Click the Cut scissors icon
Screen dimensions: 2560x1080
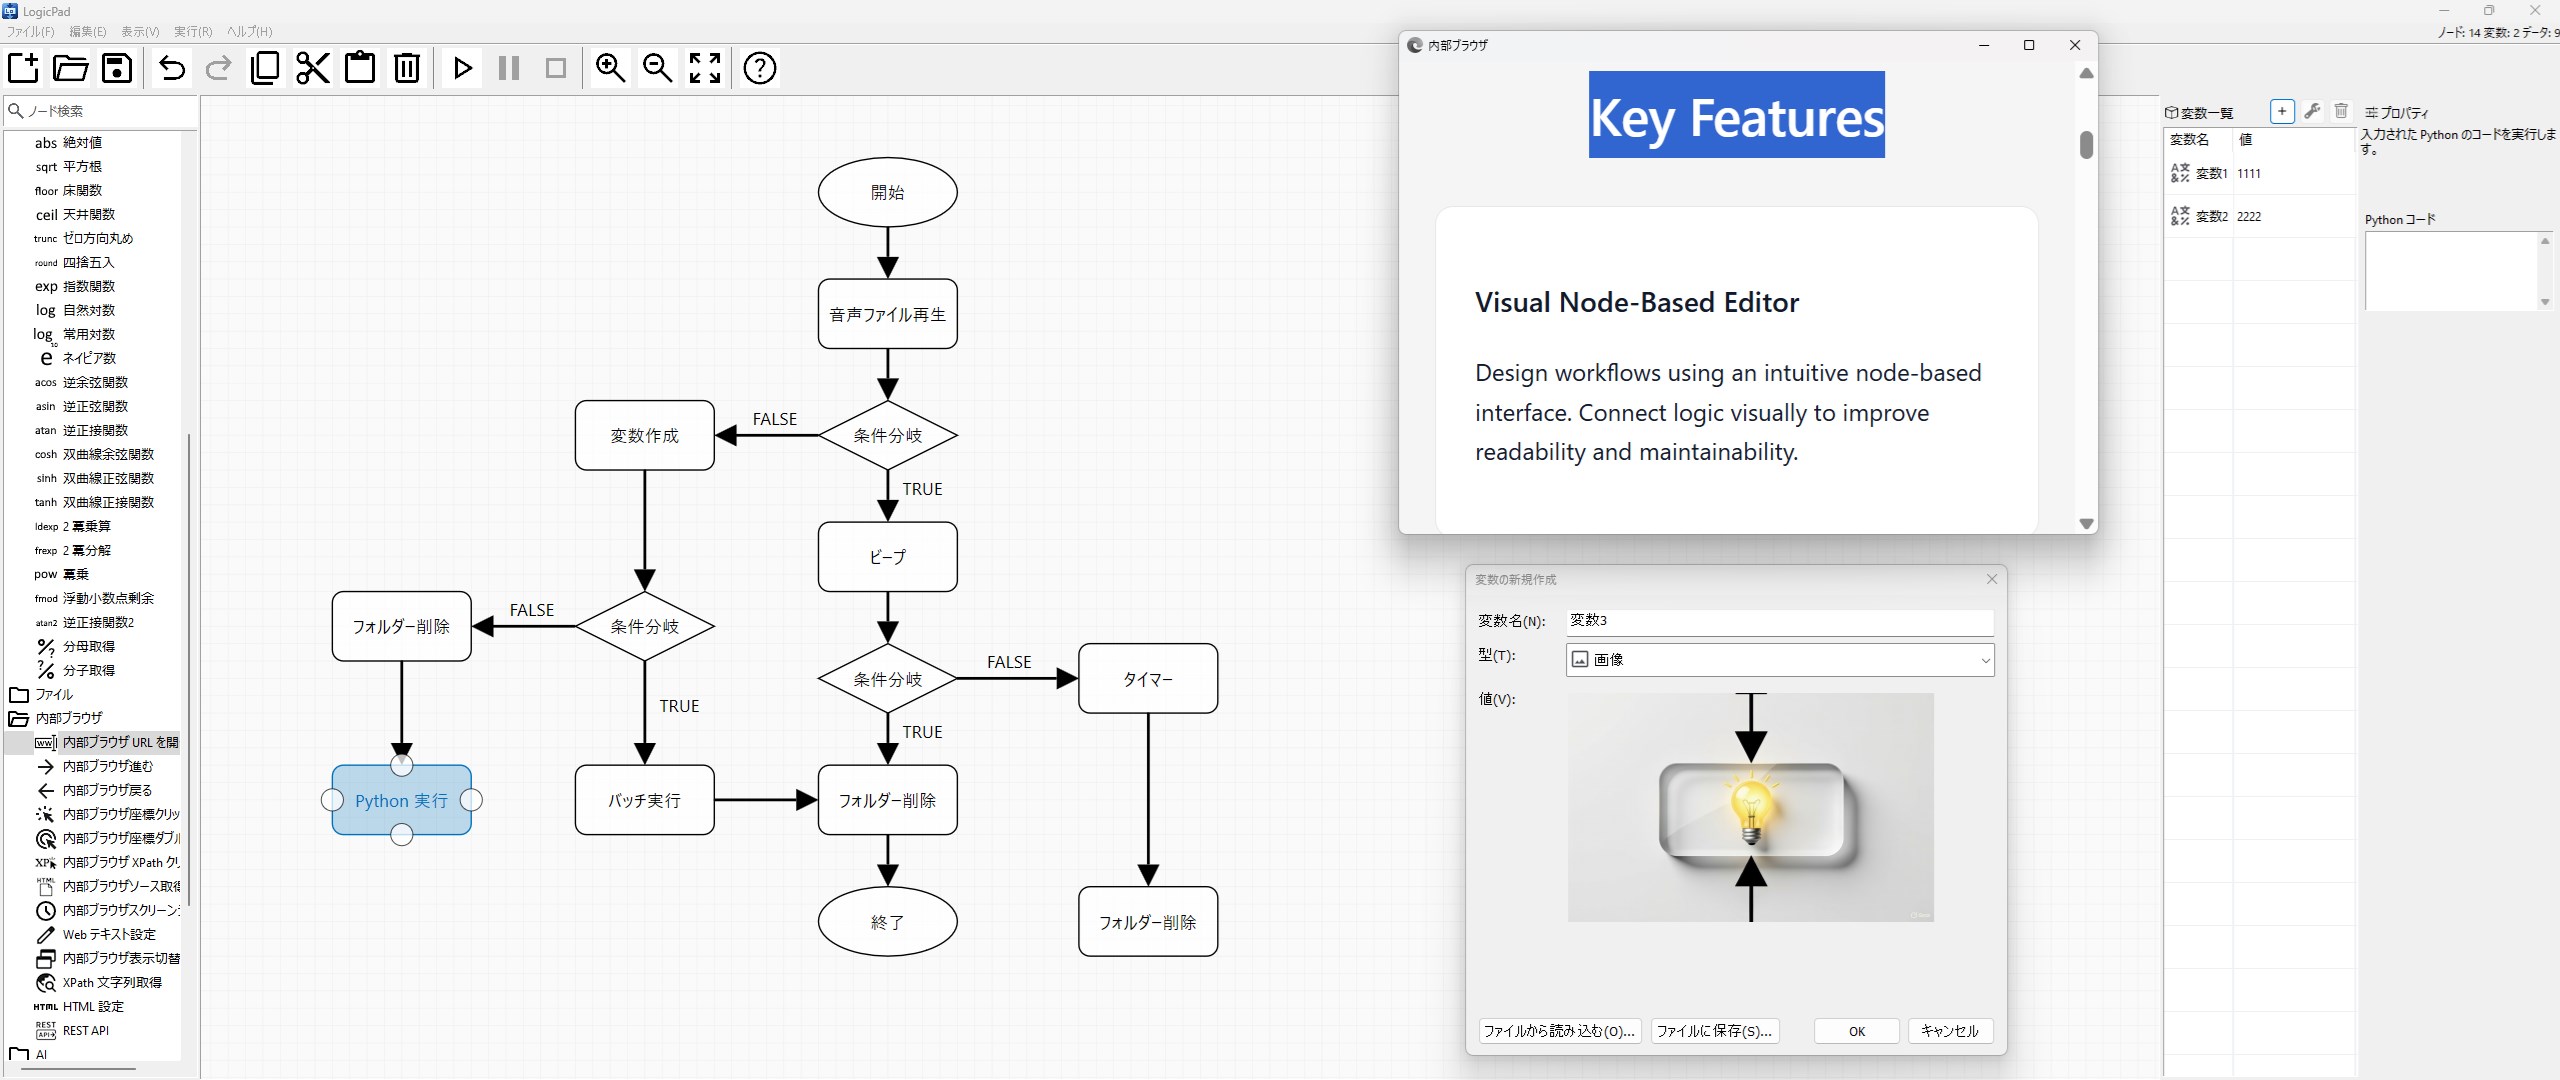tap(312, 68)
